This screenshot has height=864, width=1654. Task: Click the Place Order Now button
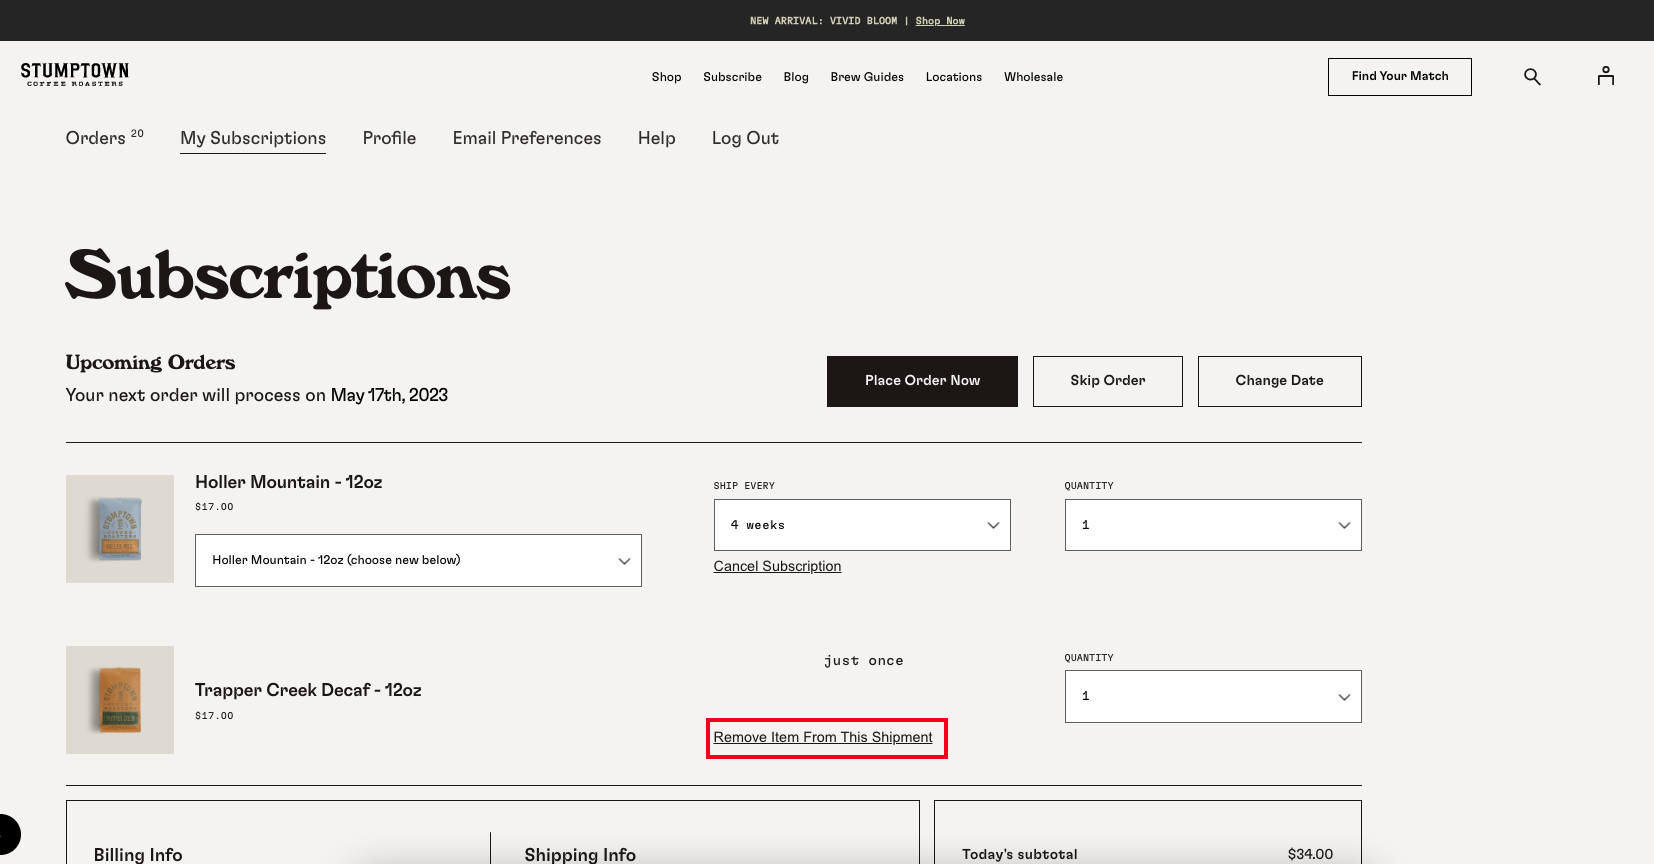[x=922, y=381]
